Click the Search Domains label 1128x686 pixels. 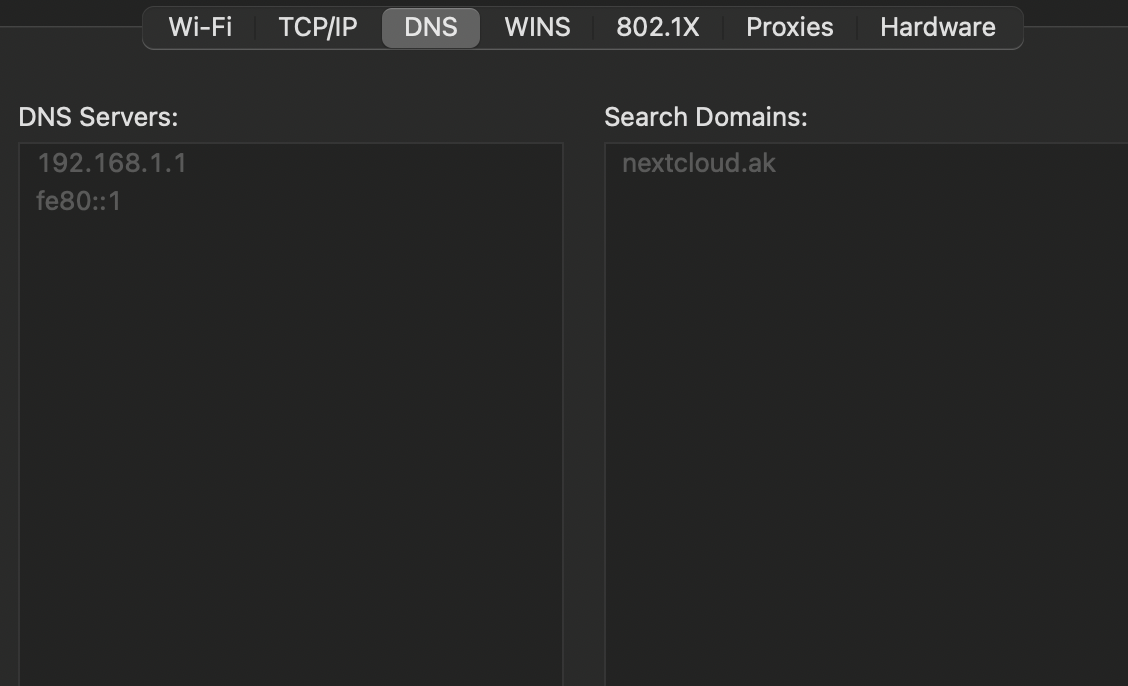click(x=705, y=117)
